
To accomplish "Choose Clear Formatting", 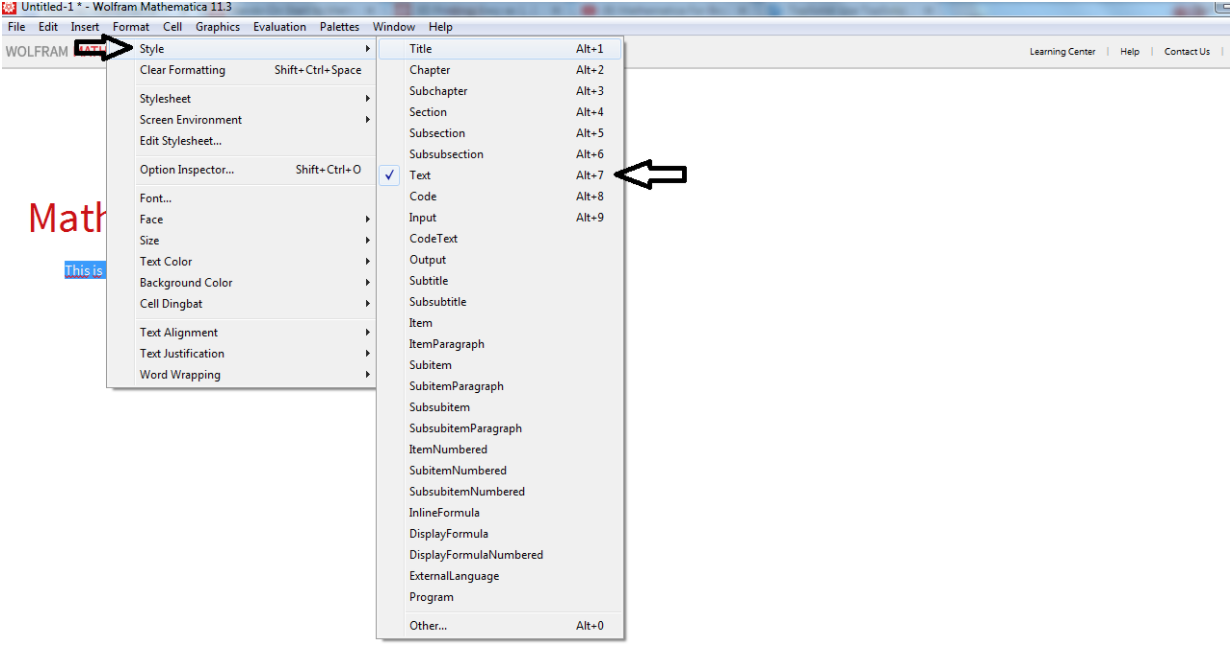I will [242, 70].
